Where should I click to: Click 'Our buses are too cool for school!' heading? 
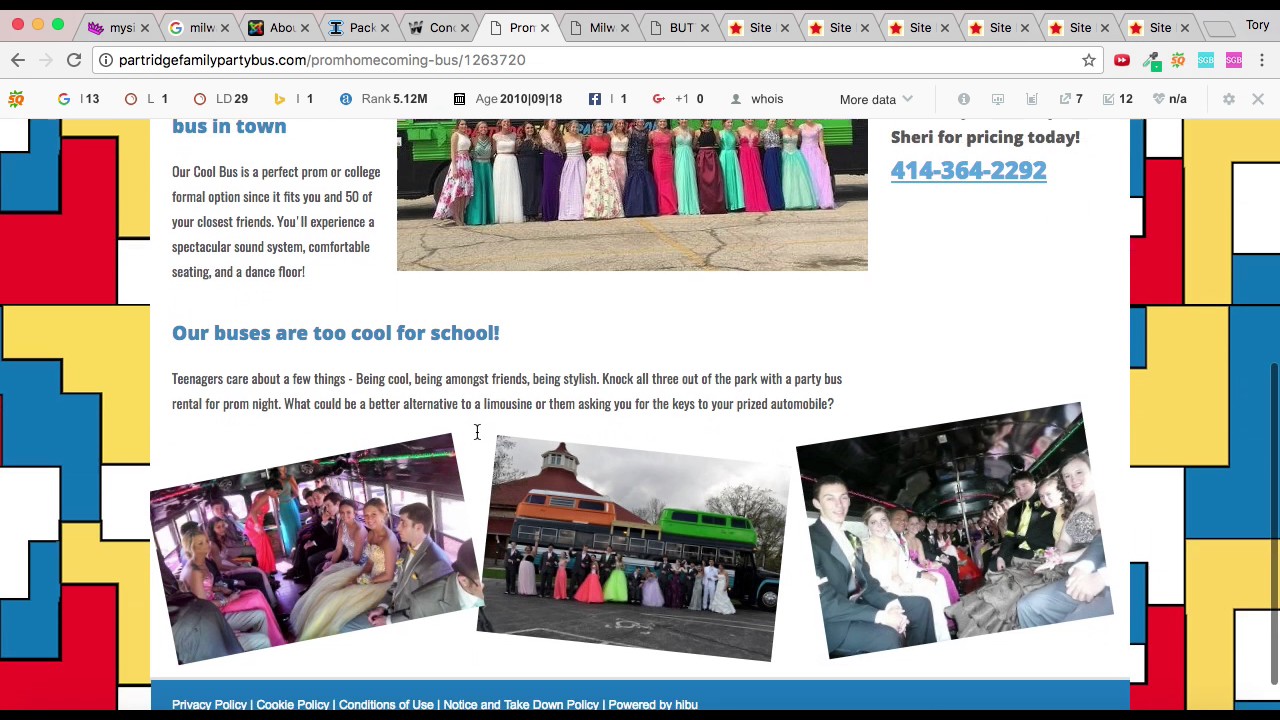pos(335,333)
